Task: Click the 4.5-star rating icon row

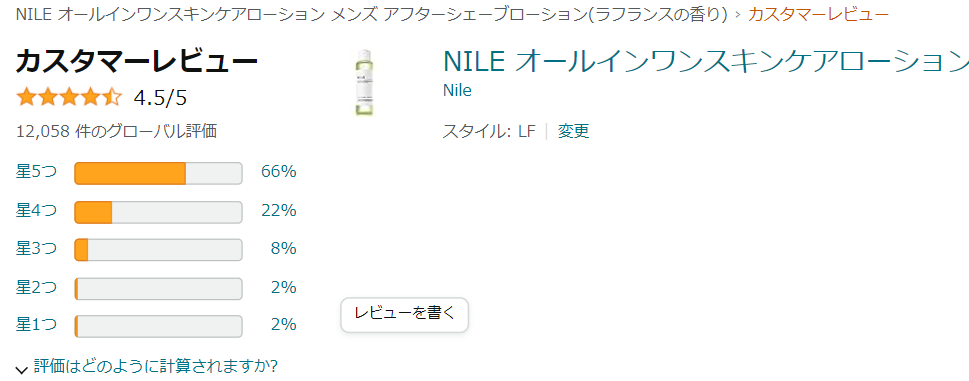Action: [69, 98]
